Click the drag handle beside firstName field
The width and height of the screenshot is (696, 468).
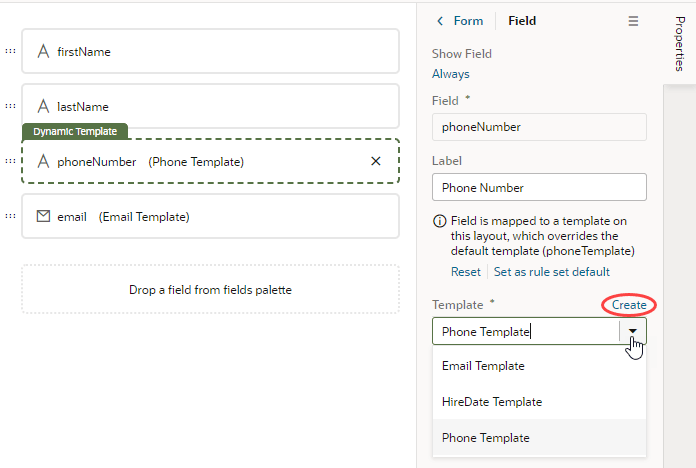pos(10,51)
